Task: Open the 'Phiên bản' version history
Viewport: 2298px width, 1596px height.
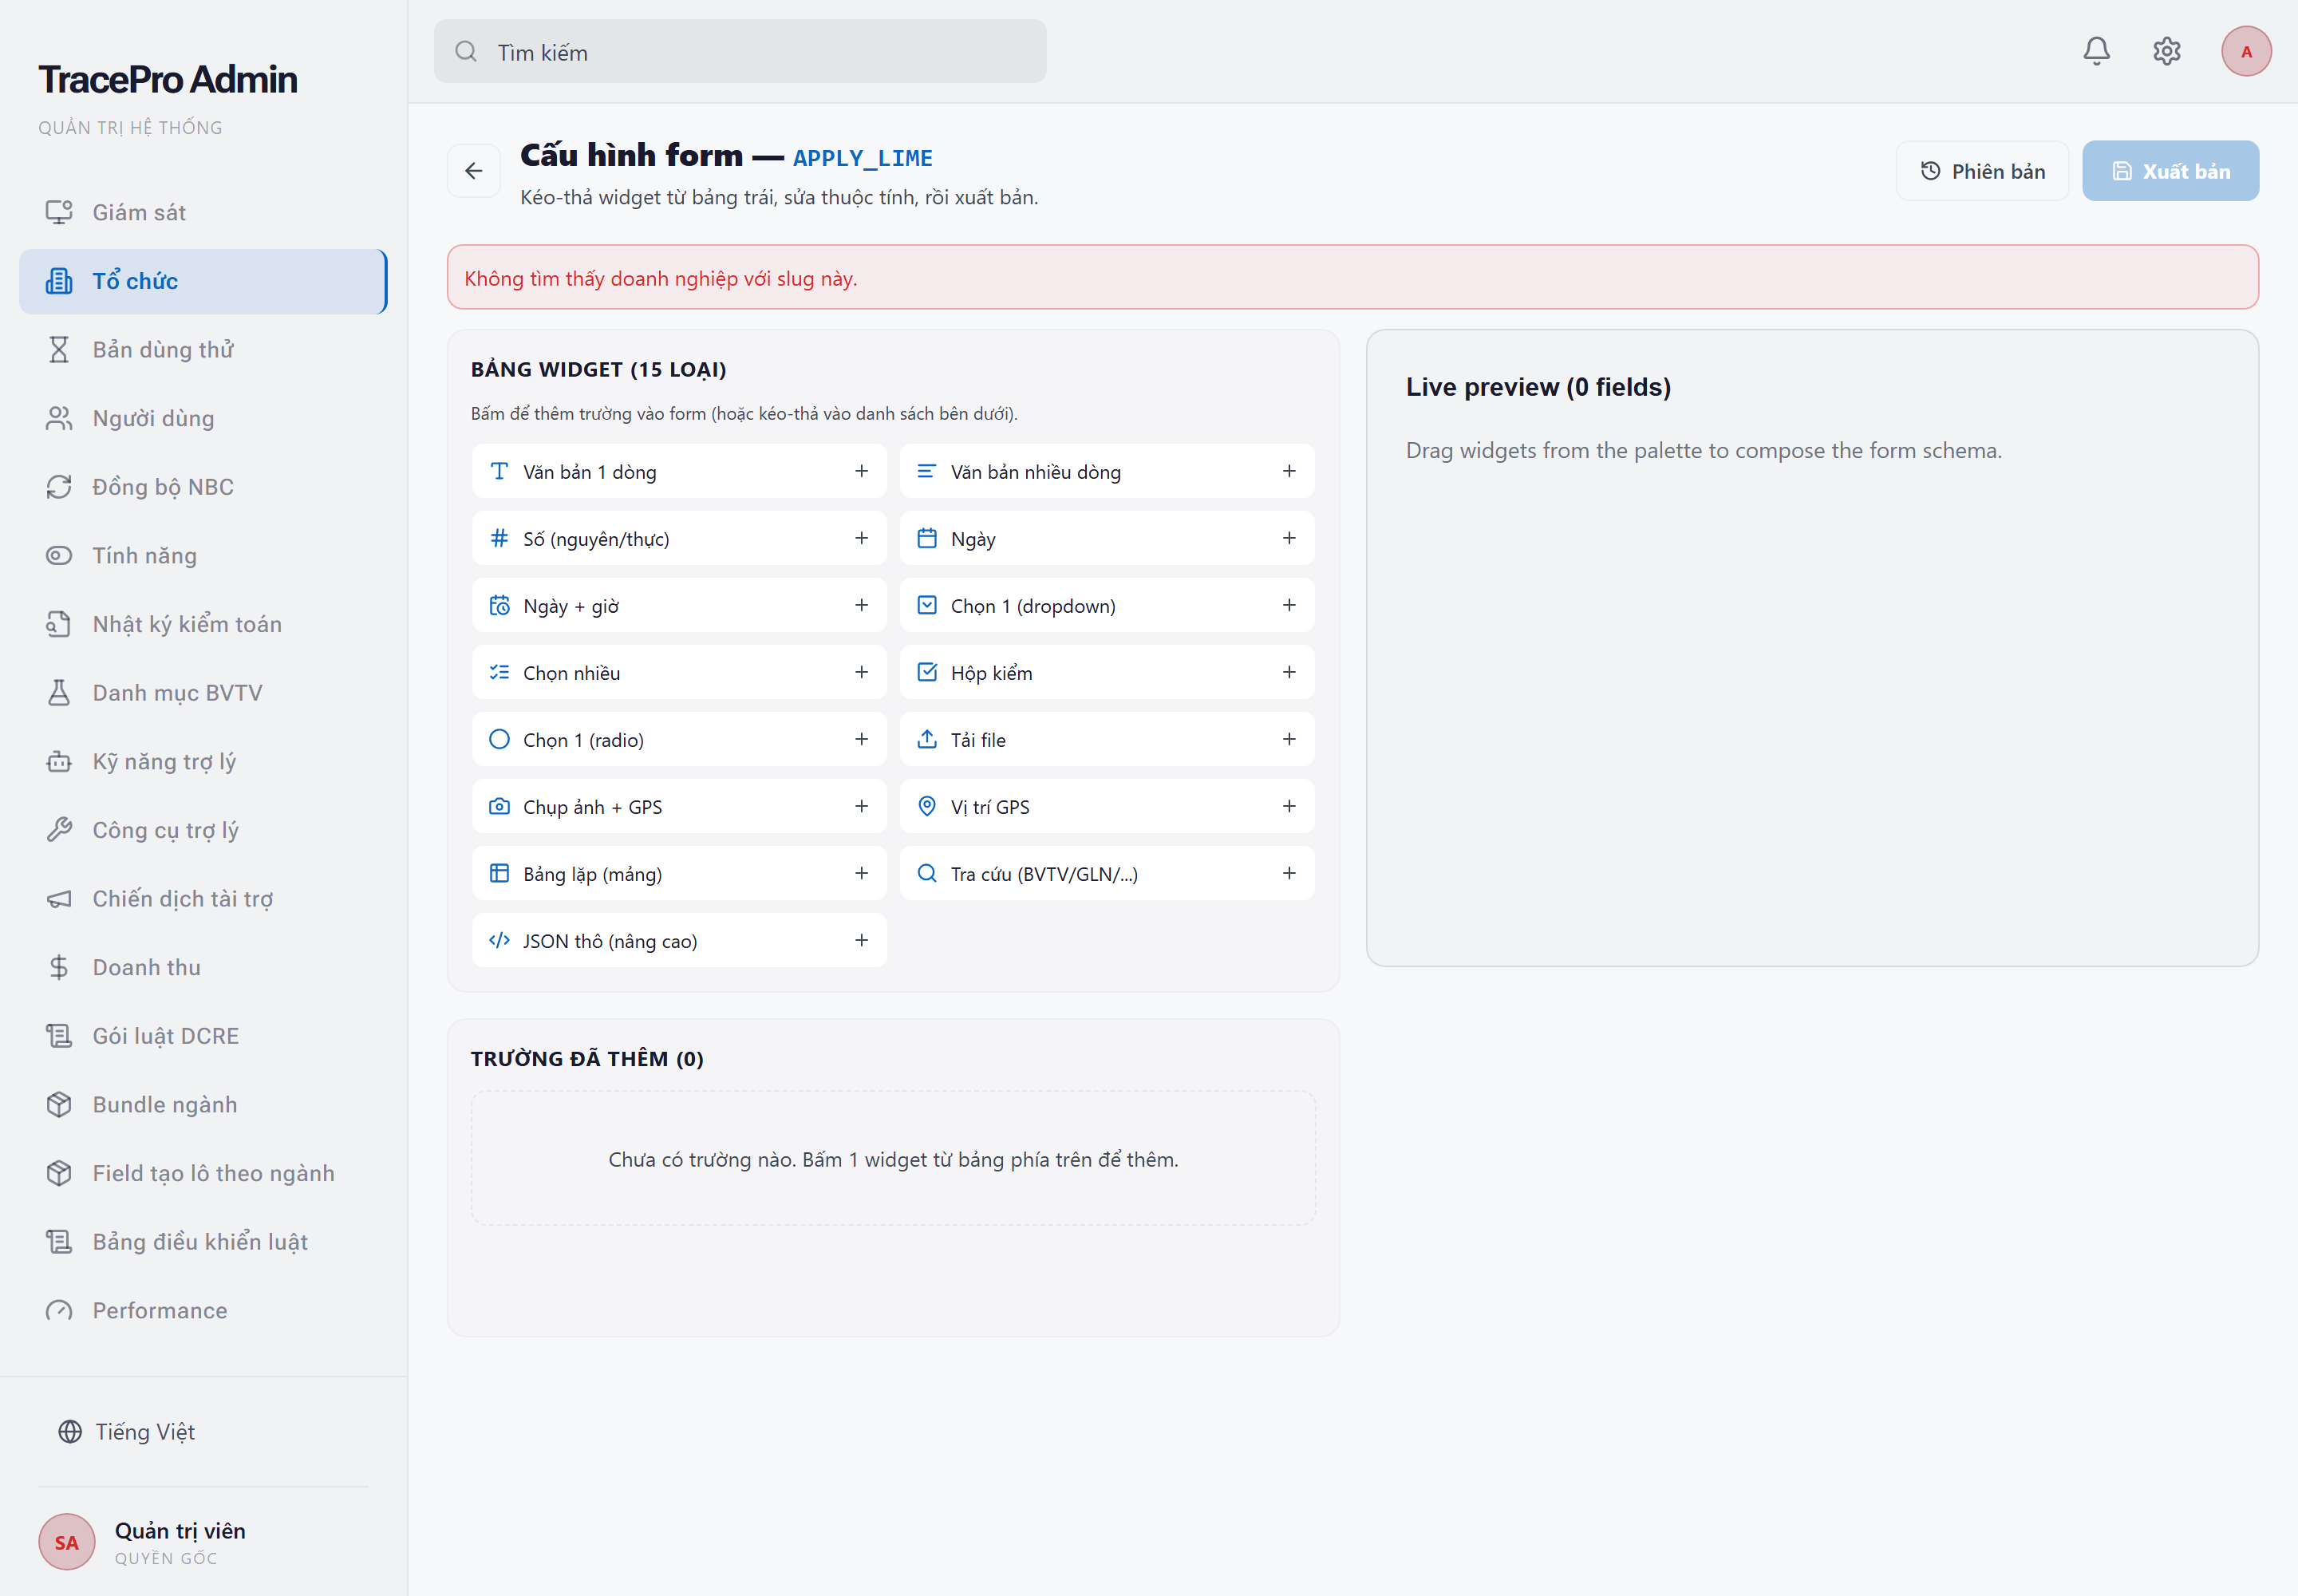Action: click(1982, 171)
